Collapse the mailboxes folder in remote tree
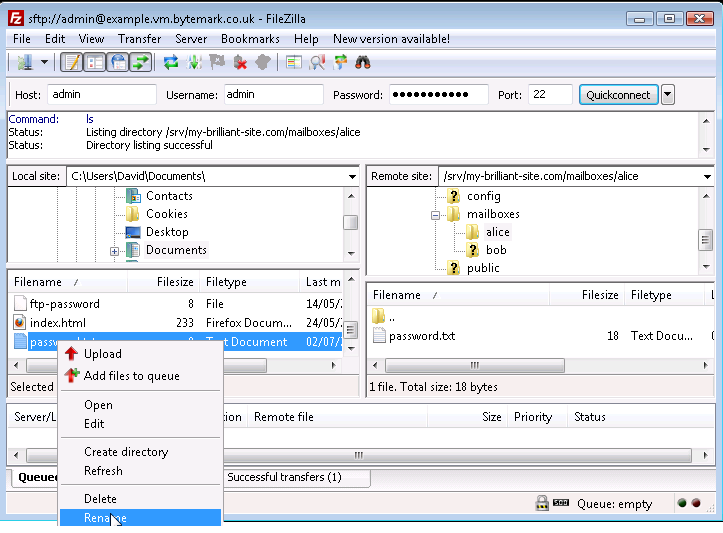 (435, 215)
